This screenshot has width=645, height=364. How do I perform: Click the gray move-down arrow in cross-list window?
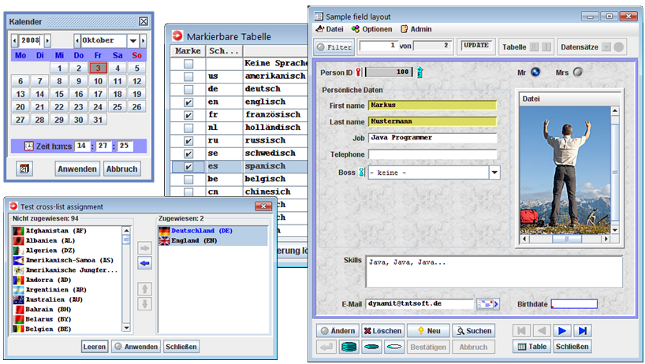point(144,304)
